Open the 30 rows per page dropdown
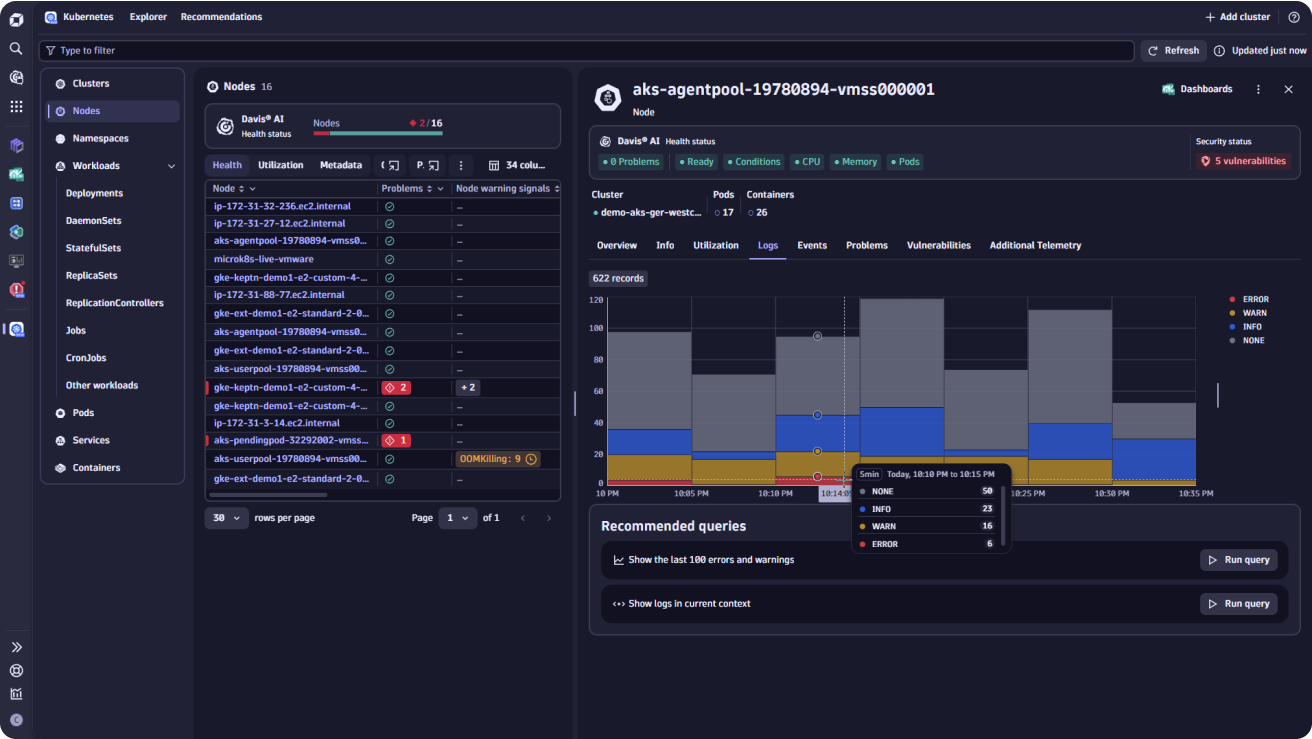 click(x=227, y=518)
